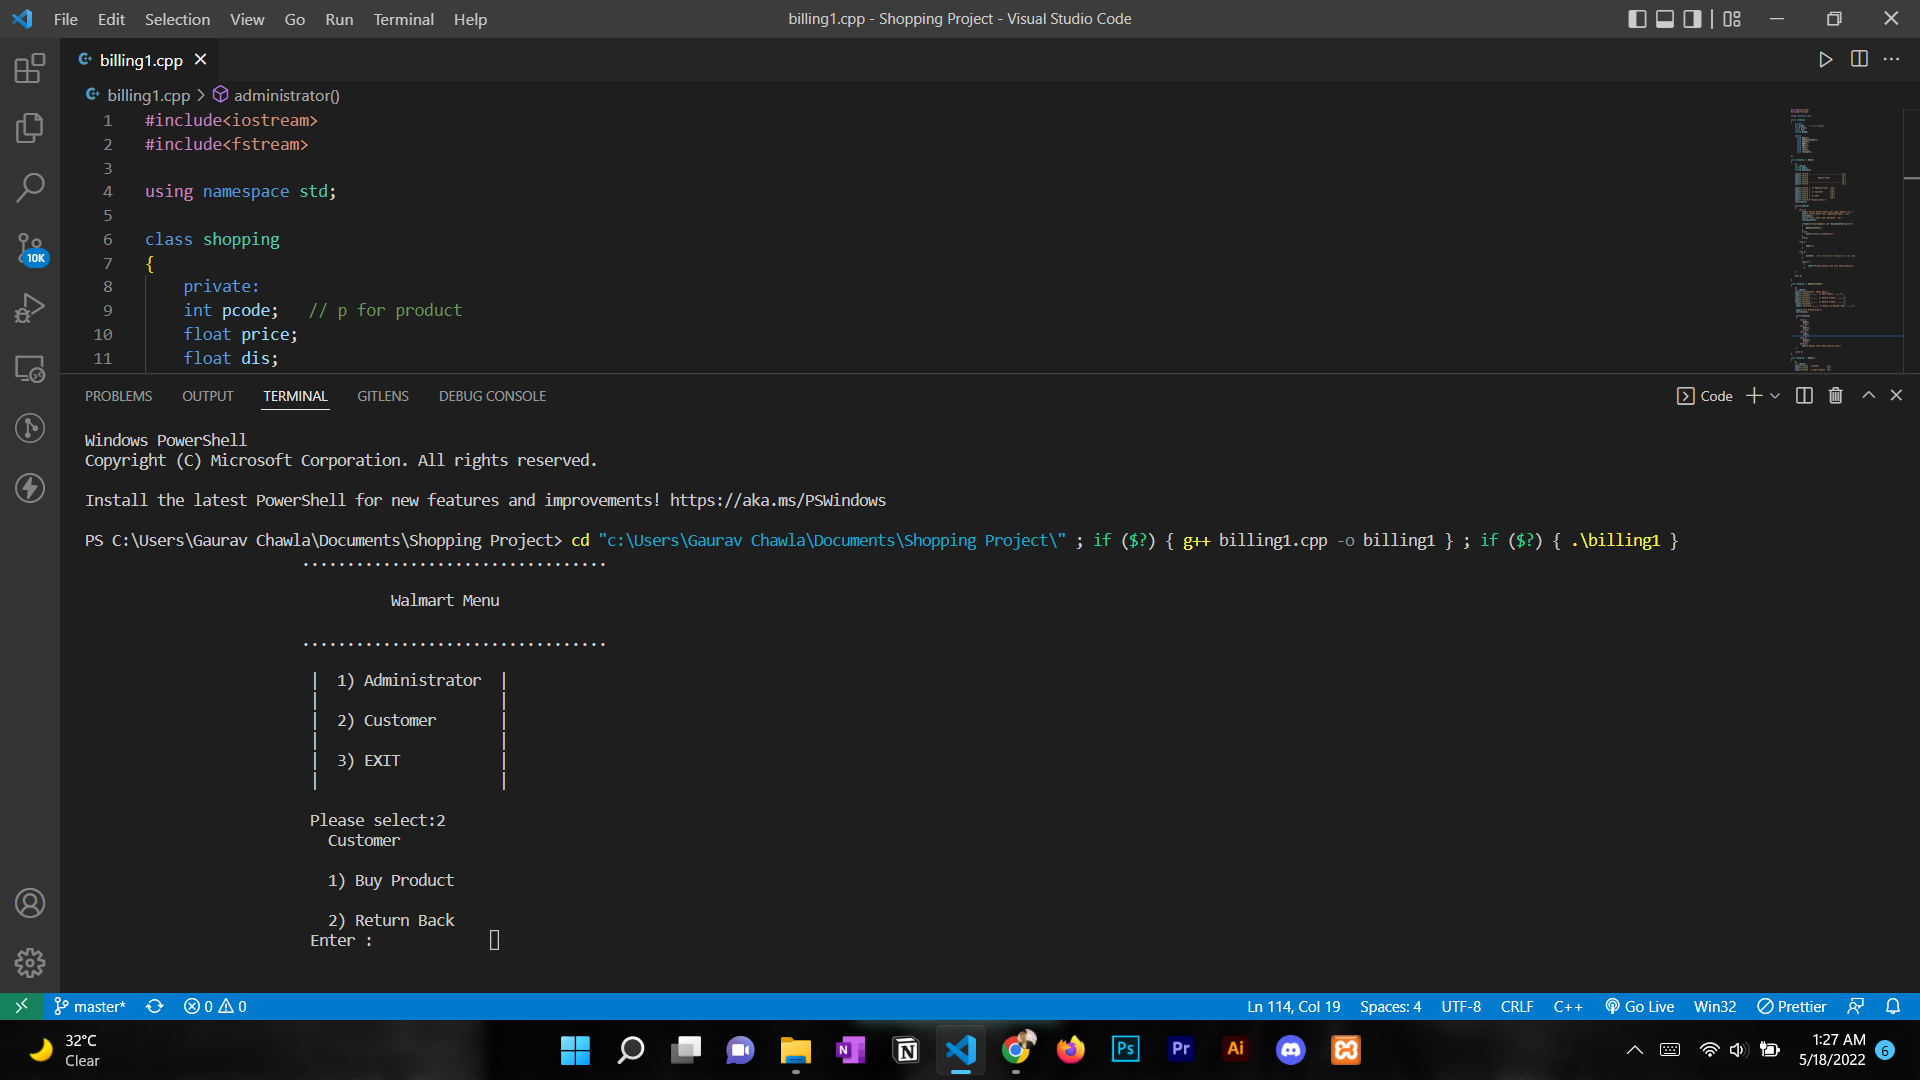Screen dimensions: 1920x1080
Task: Open more editor actions with ellipsis
Action: pyautogui.click(x=1892, y=59)
